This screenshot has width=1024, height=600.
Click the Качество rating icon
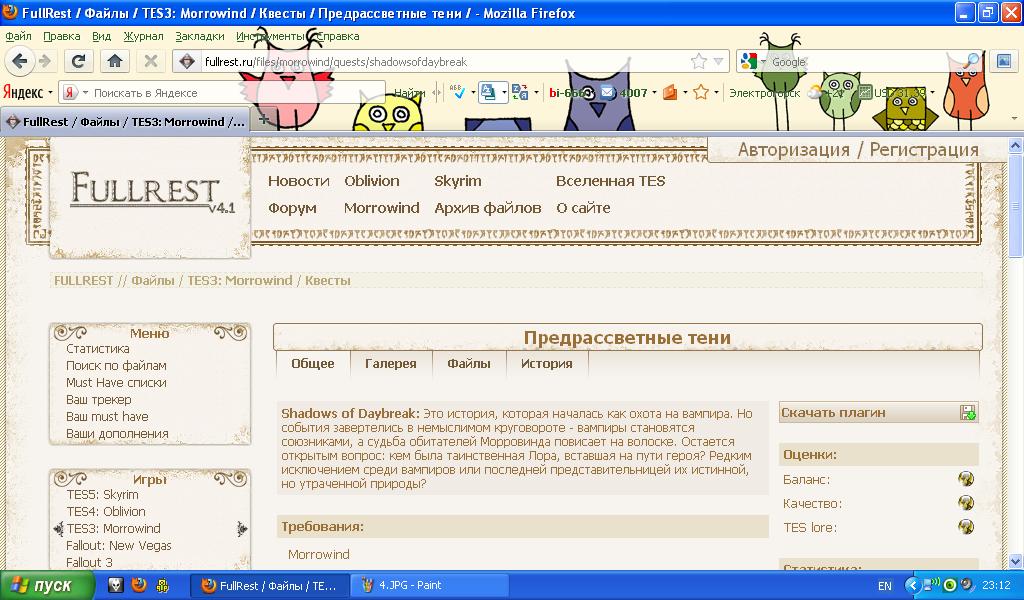966,503
